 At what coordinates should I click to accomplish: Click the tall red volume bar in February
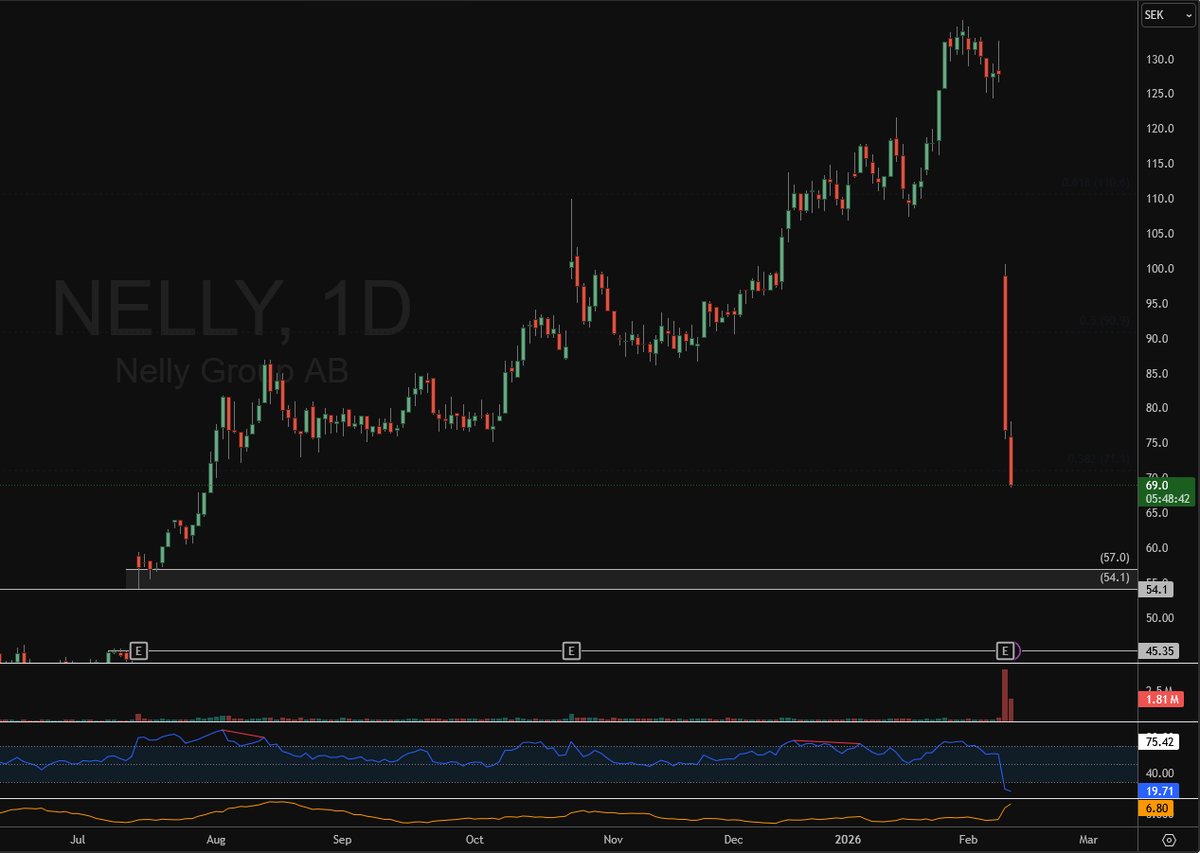1005,695
